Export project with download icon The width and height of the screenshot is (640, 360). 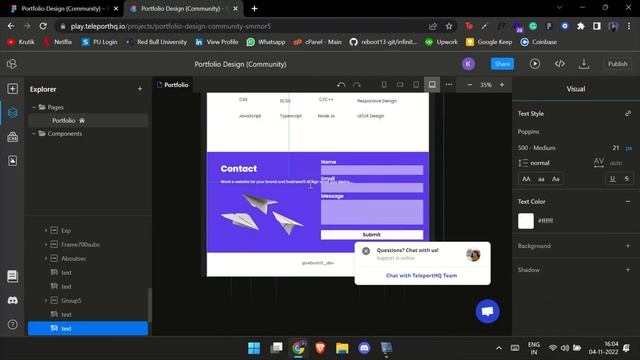coord(584,64)
